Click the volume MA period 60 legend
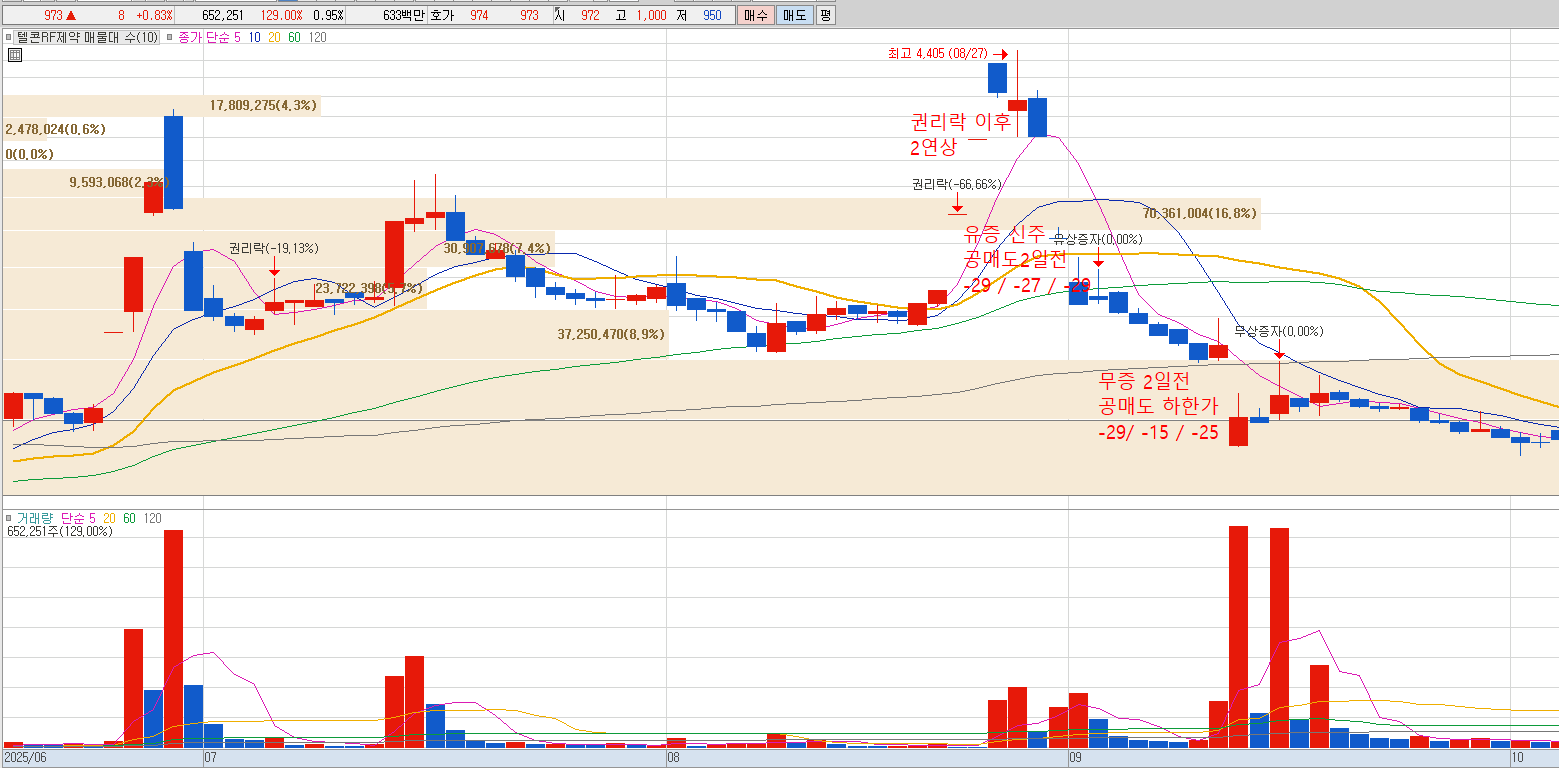The width and height of the screenshot is (1559, 768). (130, 518)
